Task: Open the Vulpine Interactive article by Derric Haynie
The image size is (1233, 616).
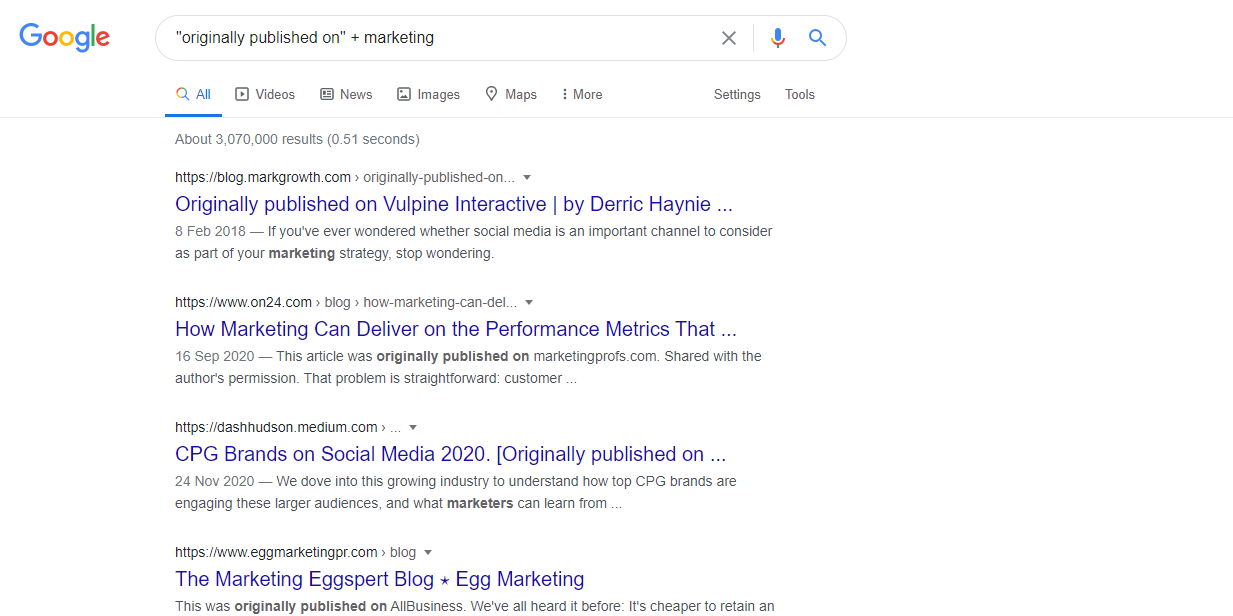Action: pyautogui.click(x=454, y=204)
